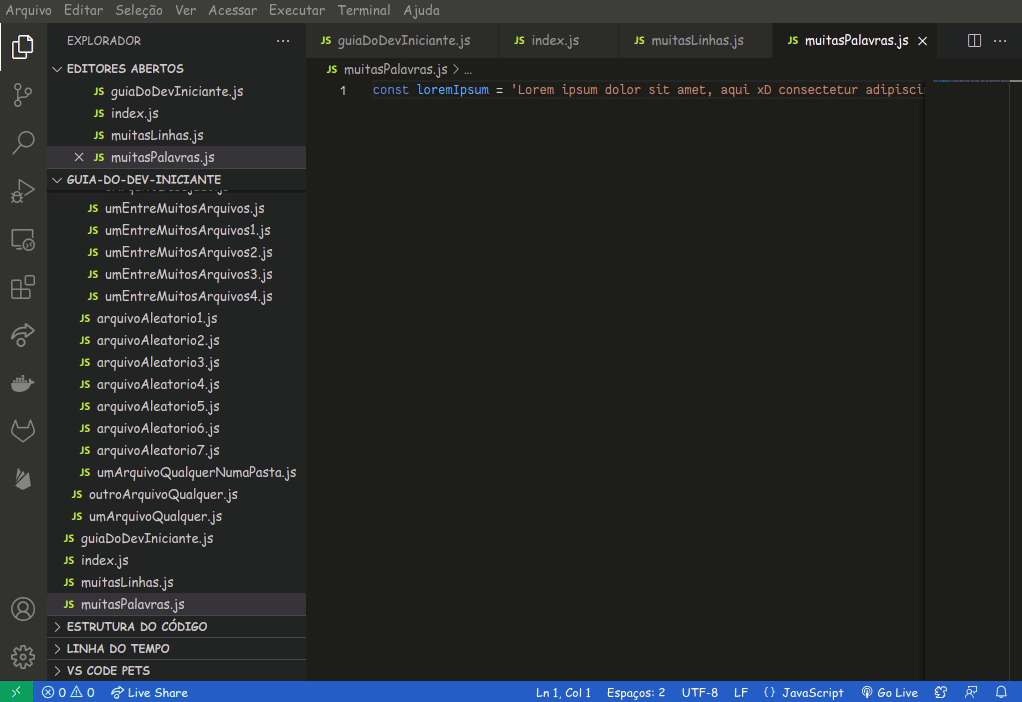Open Run and Debug view

[23, 191]
